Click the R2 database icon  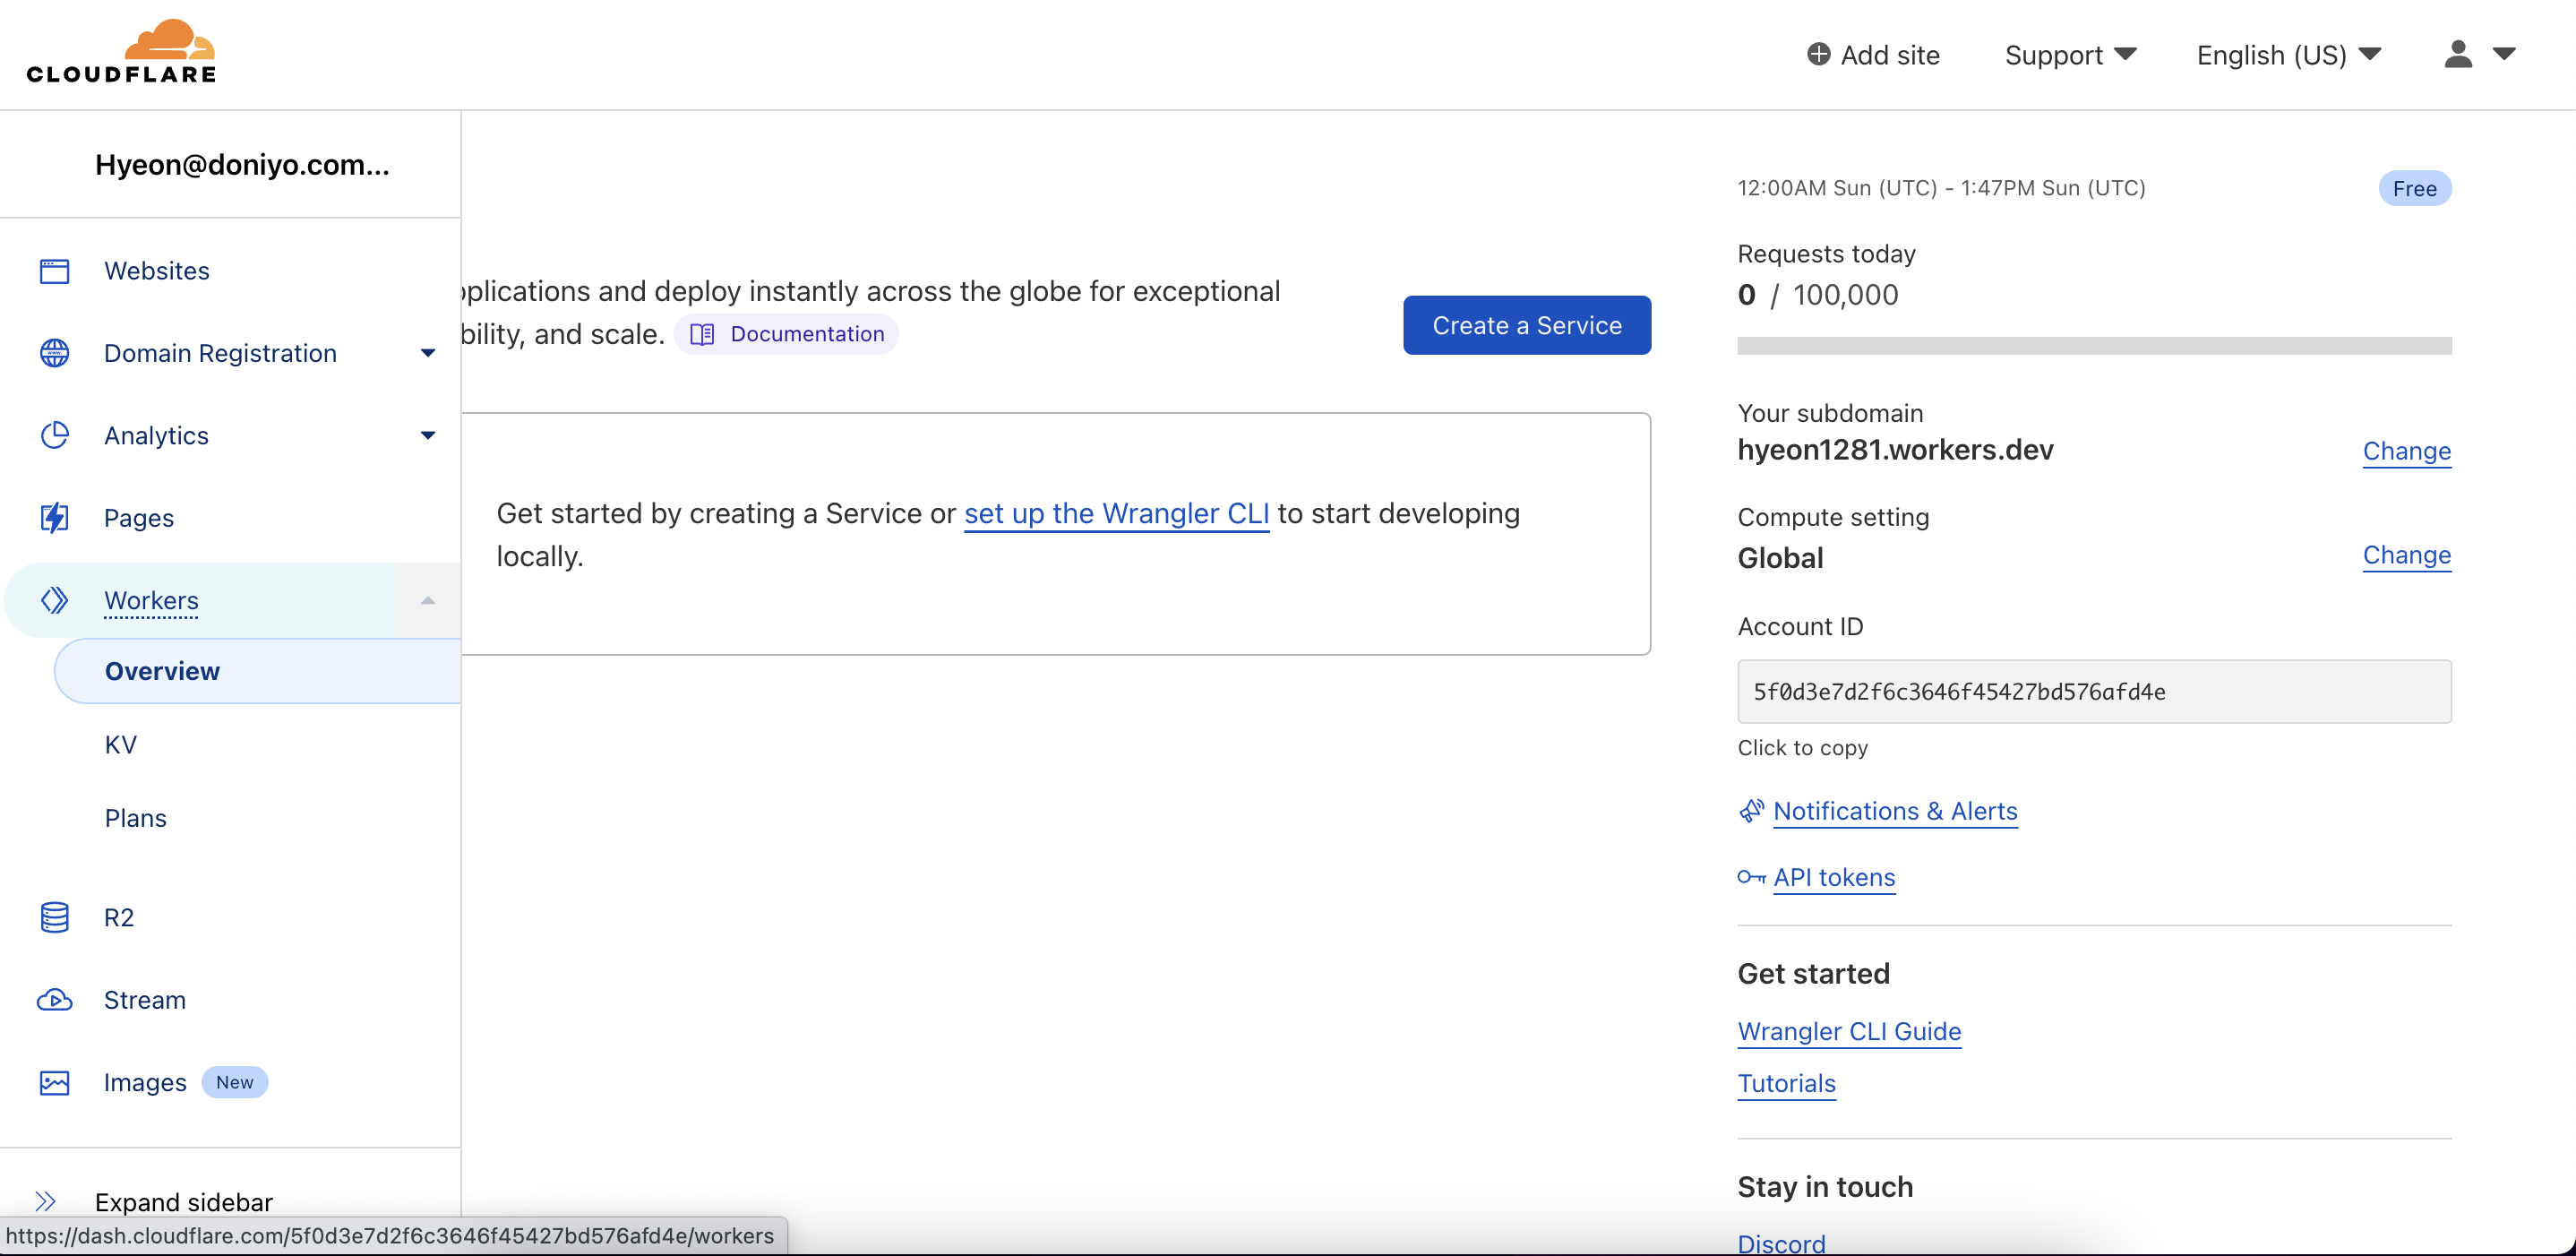[54, 917]
